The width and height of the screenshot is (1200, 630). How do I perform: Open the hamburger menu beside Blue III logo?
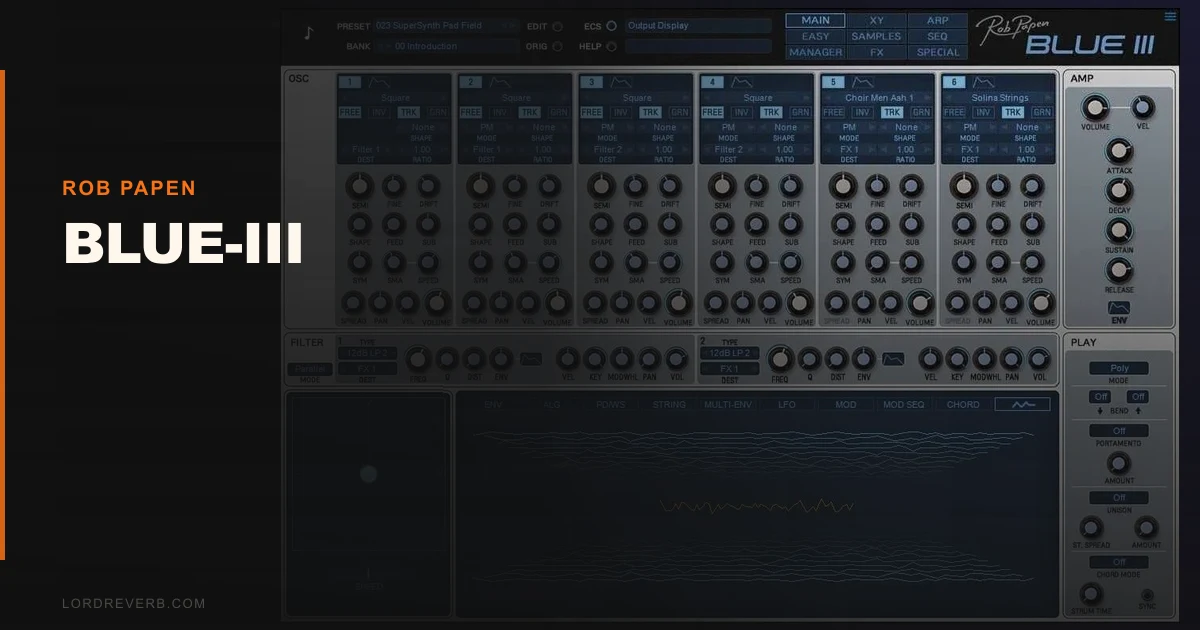click(1170, 16)
